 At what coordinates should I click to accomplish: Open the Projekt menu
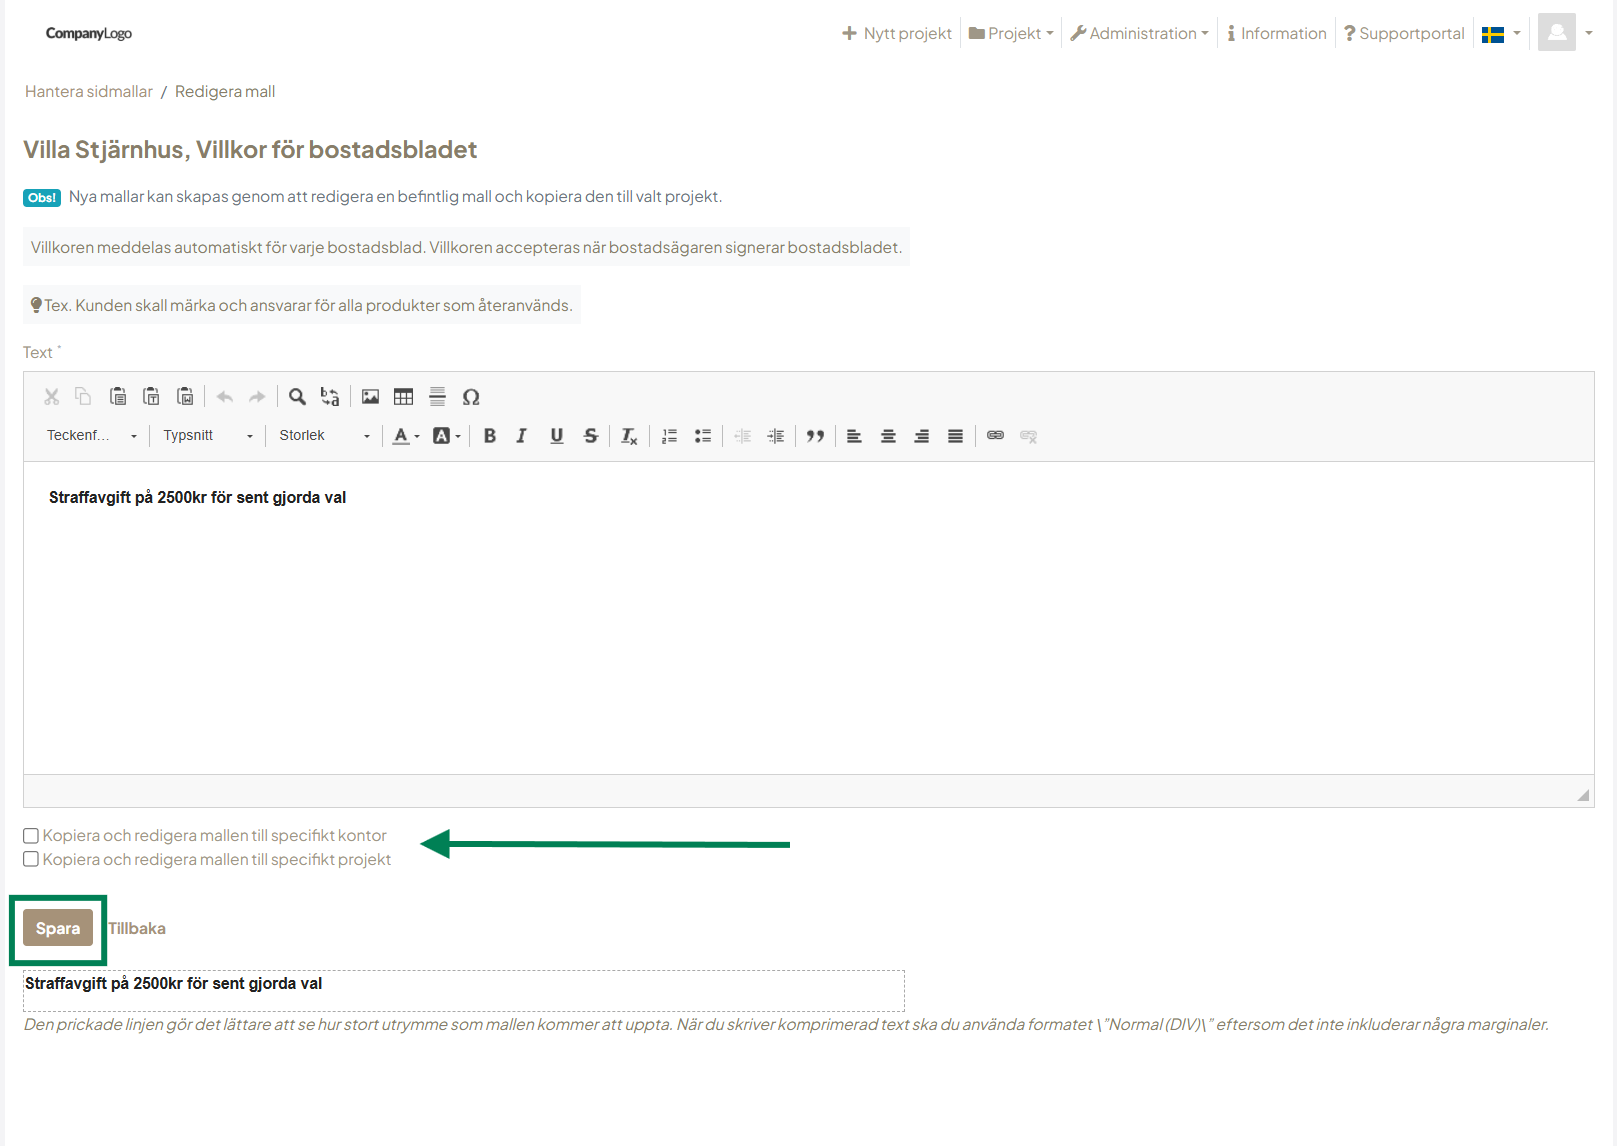pos(1011,34)
